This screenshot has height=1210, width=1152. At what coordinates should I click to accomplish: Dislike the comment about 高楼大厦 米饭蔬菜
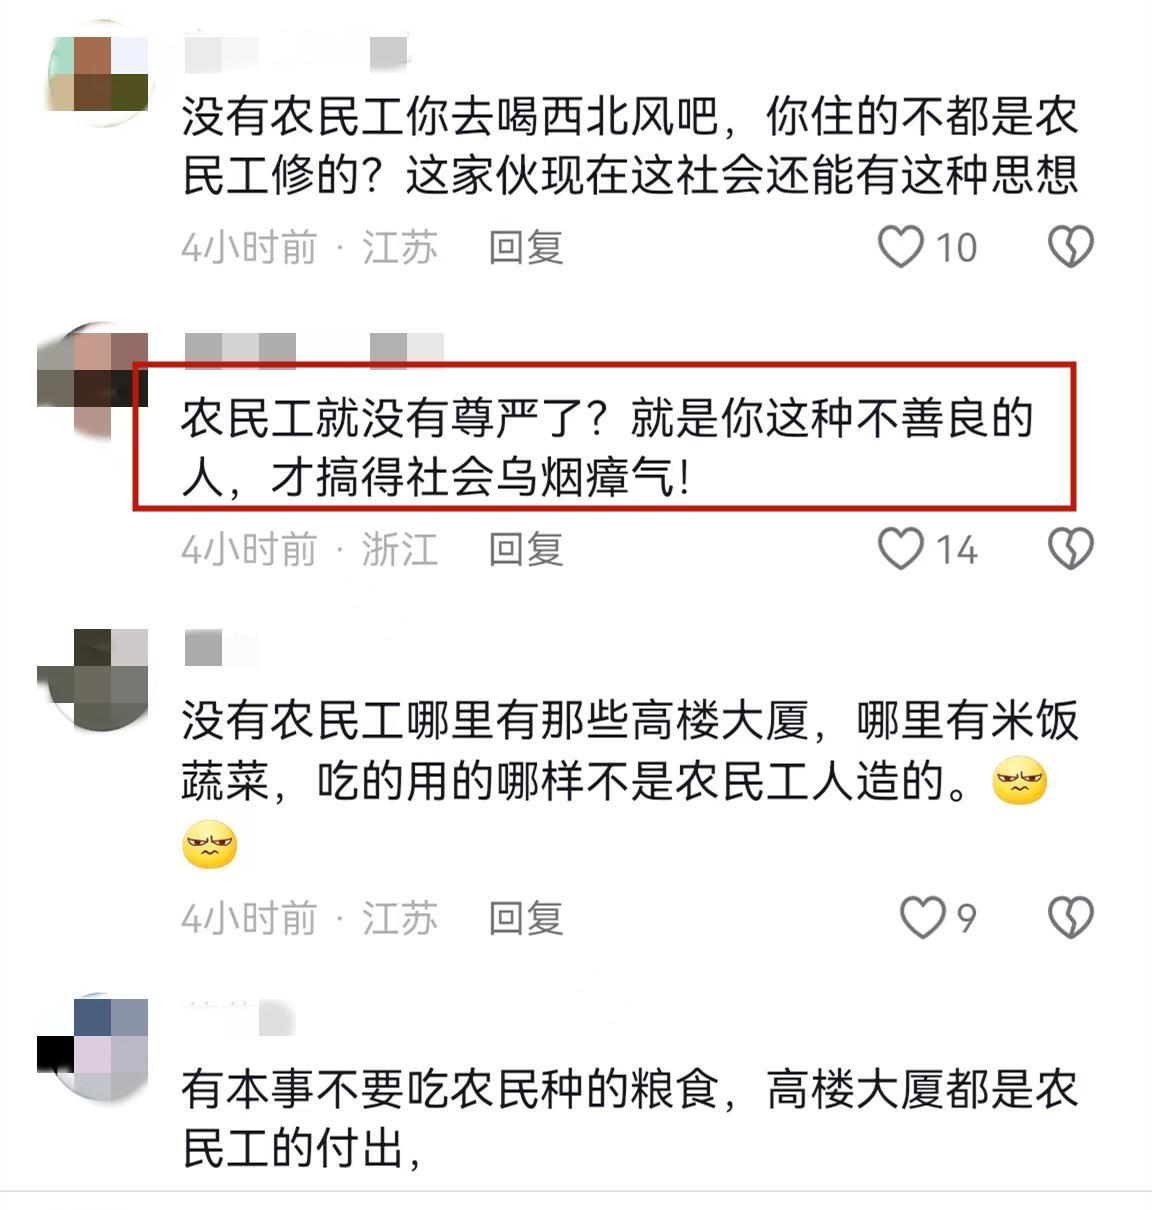click(x=1071, y=918)
